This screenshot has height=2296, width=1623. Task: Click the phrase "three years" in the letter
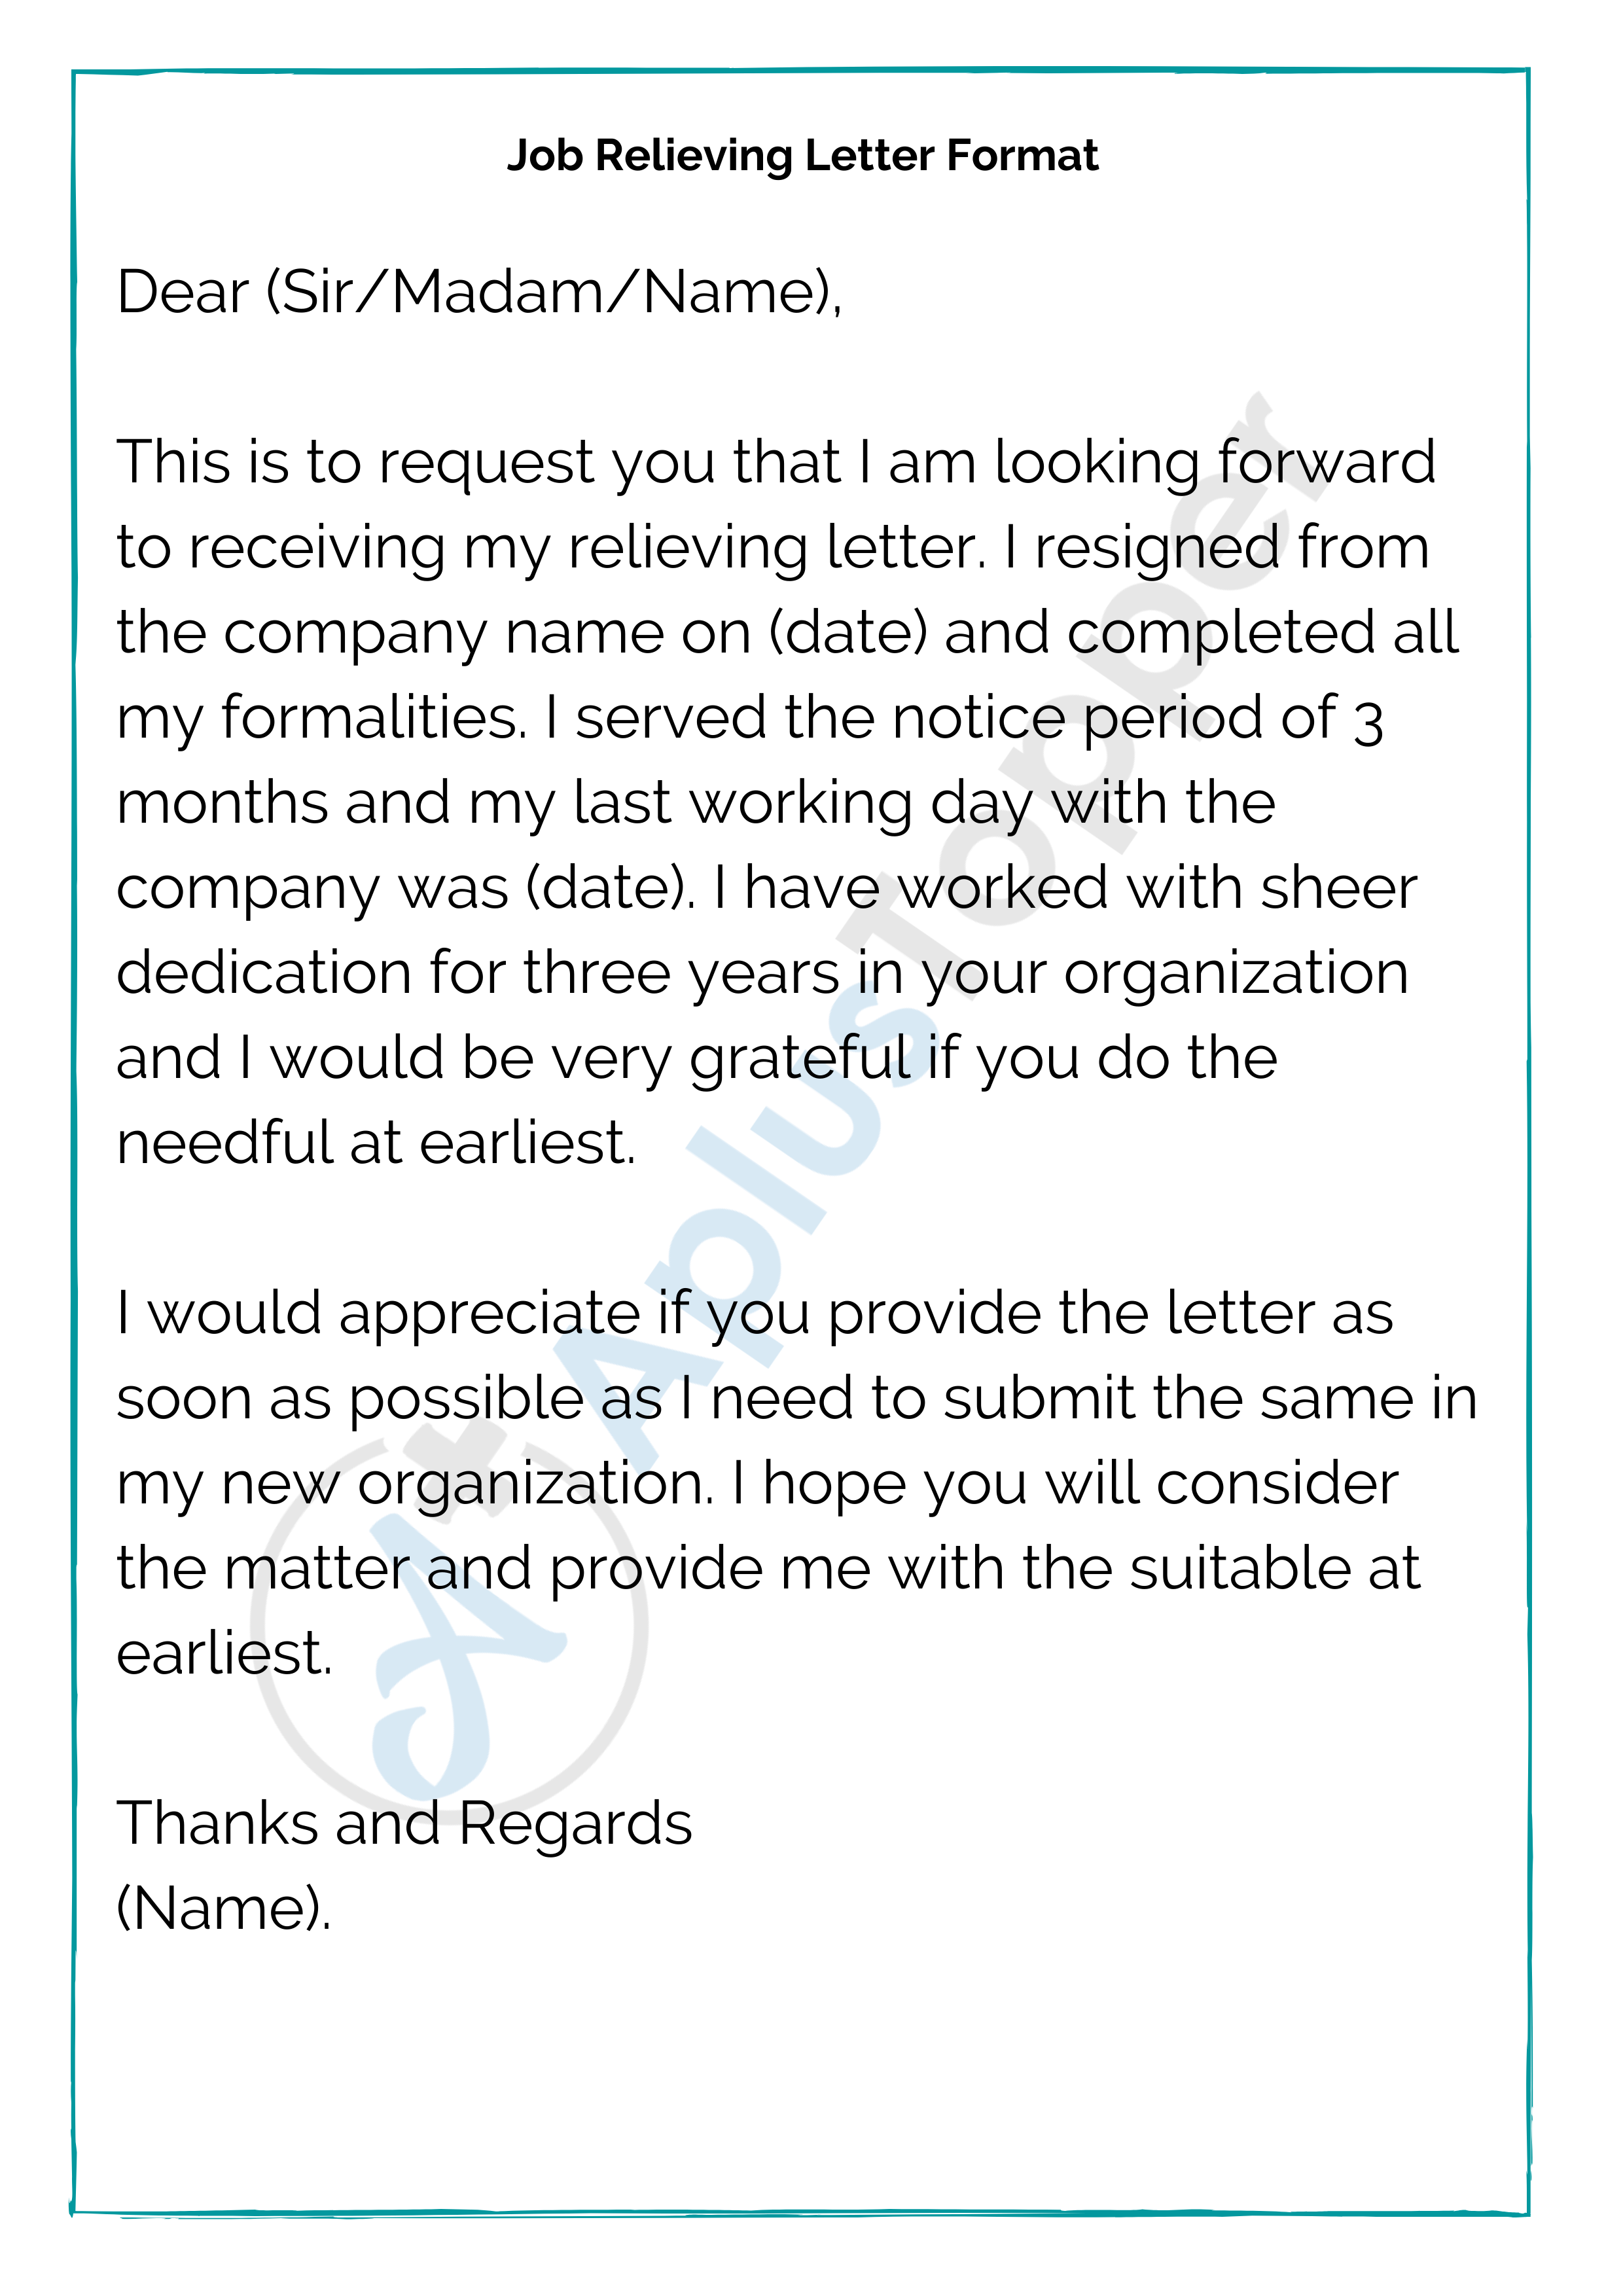tap(681, 974)
